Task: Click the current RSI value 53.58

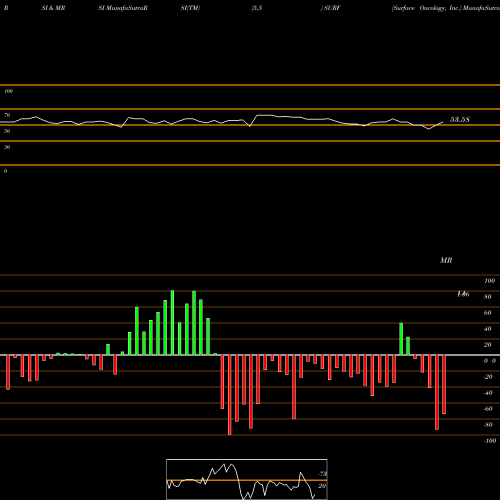Action: 460,119
